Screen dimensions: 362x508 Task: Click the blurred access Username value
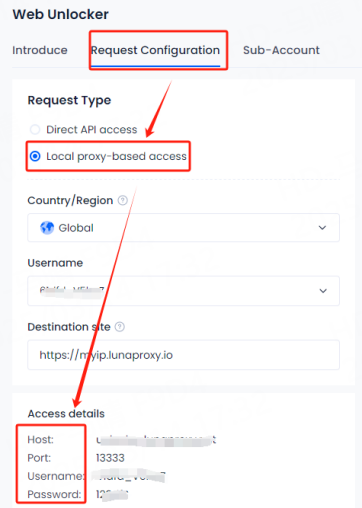coord(129,476)
